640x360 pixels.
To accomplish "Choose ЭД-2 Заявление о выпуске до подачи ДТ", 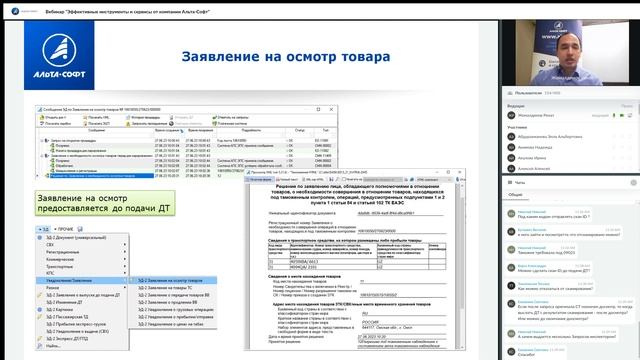I will pyautogui.click(x=83, y=295).
